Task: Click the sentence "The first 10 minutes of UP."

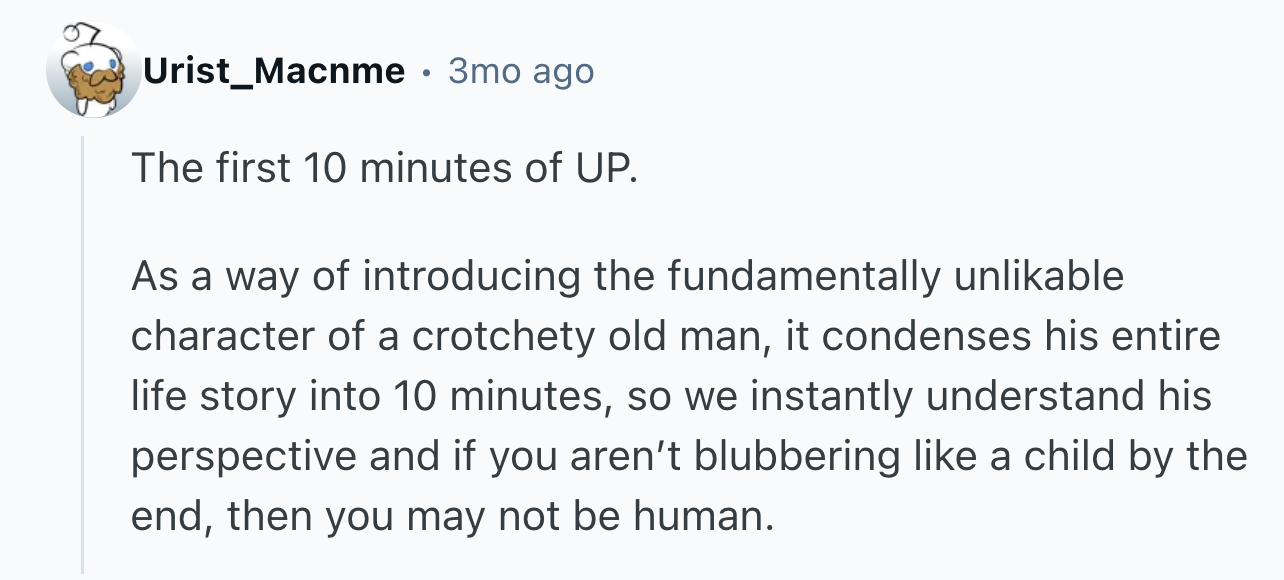Action: click(383, 168)
